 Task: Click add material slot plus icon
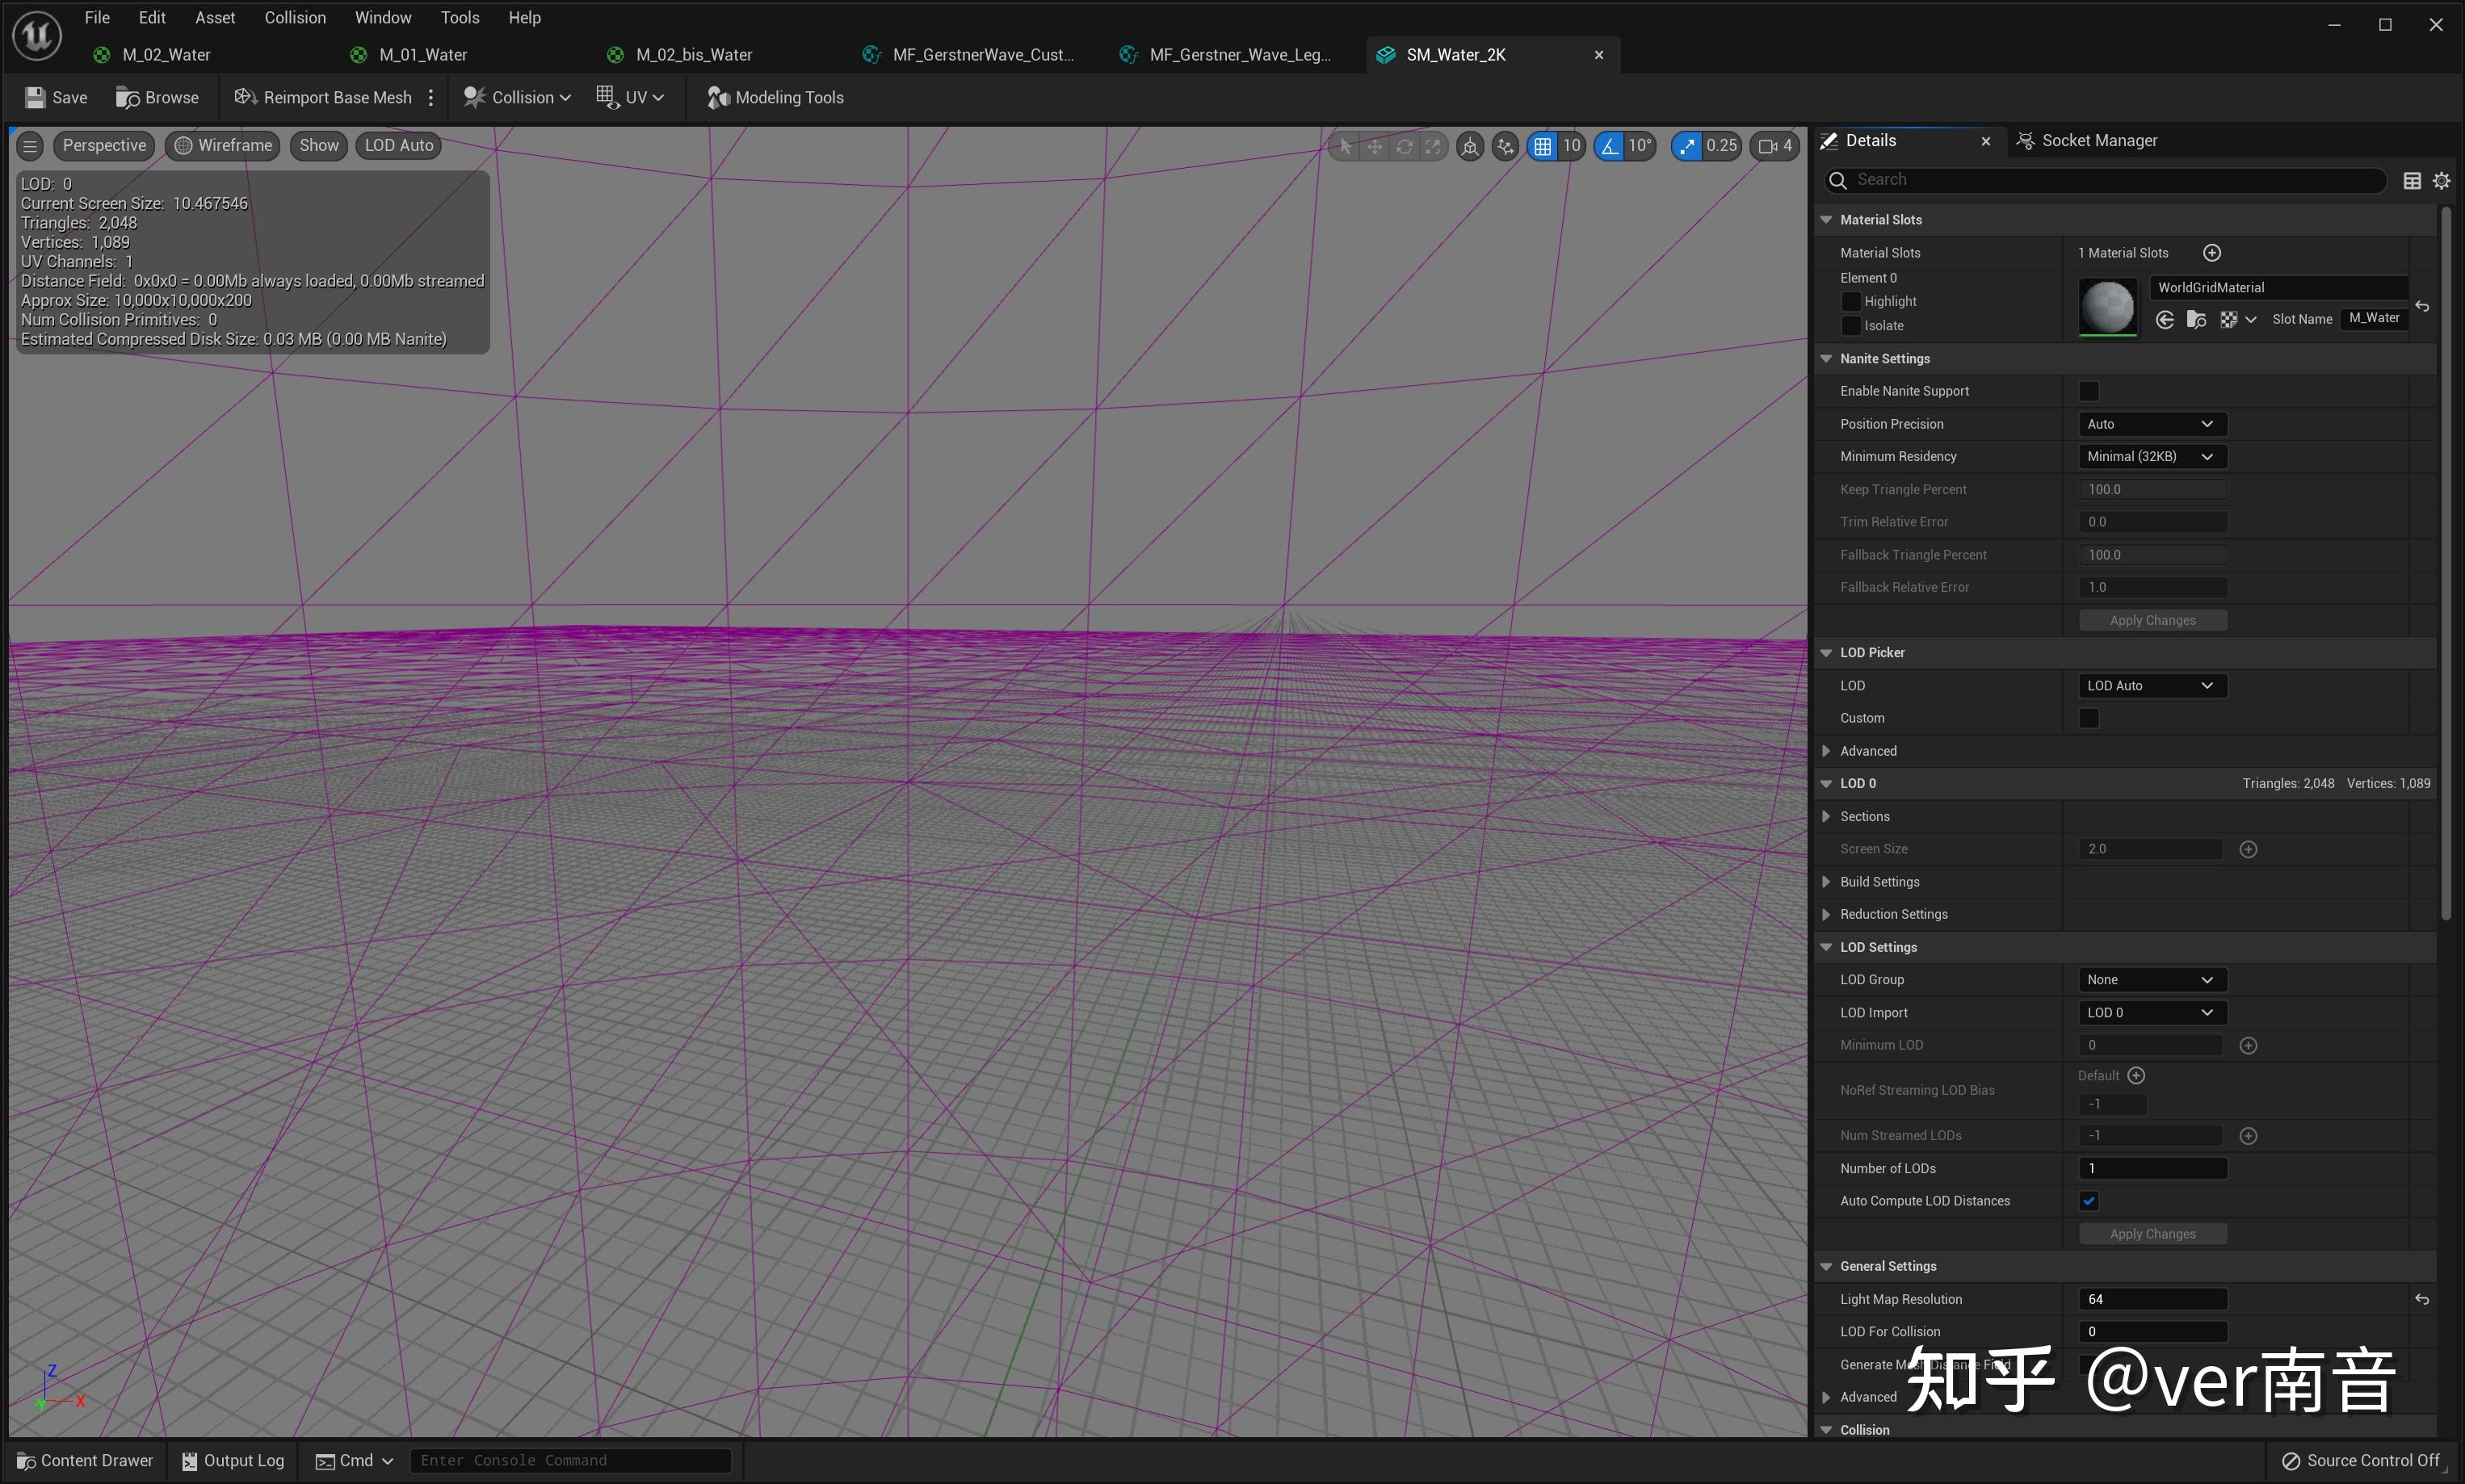coord(2212,253)
